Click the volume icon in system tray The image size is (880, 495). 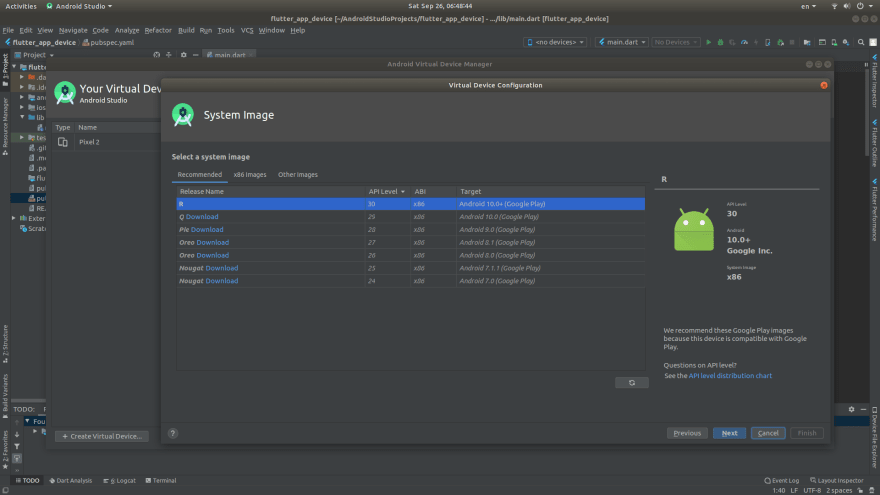[x=847, y=6]
